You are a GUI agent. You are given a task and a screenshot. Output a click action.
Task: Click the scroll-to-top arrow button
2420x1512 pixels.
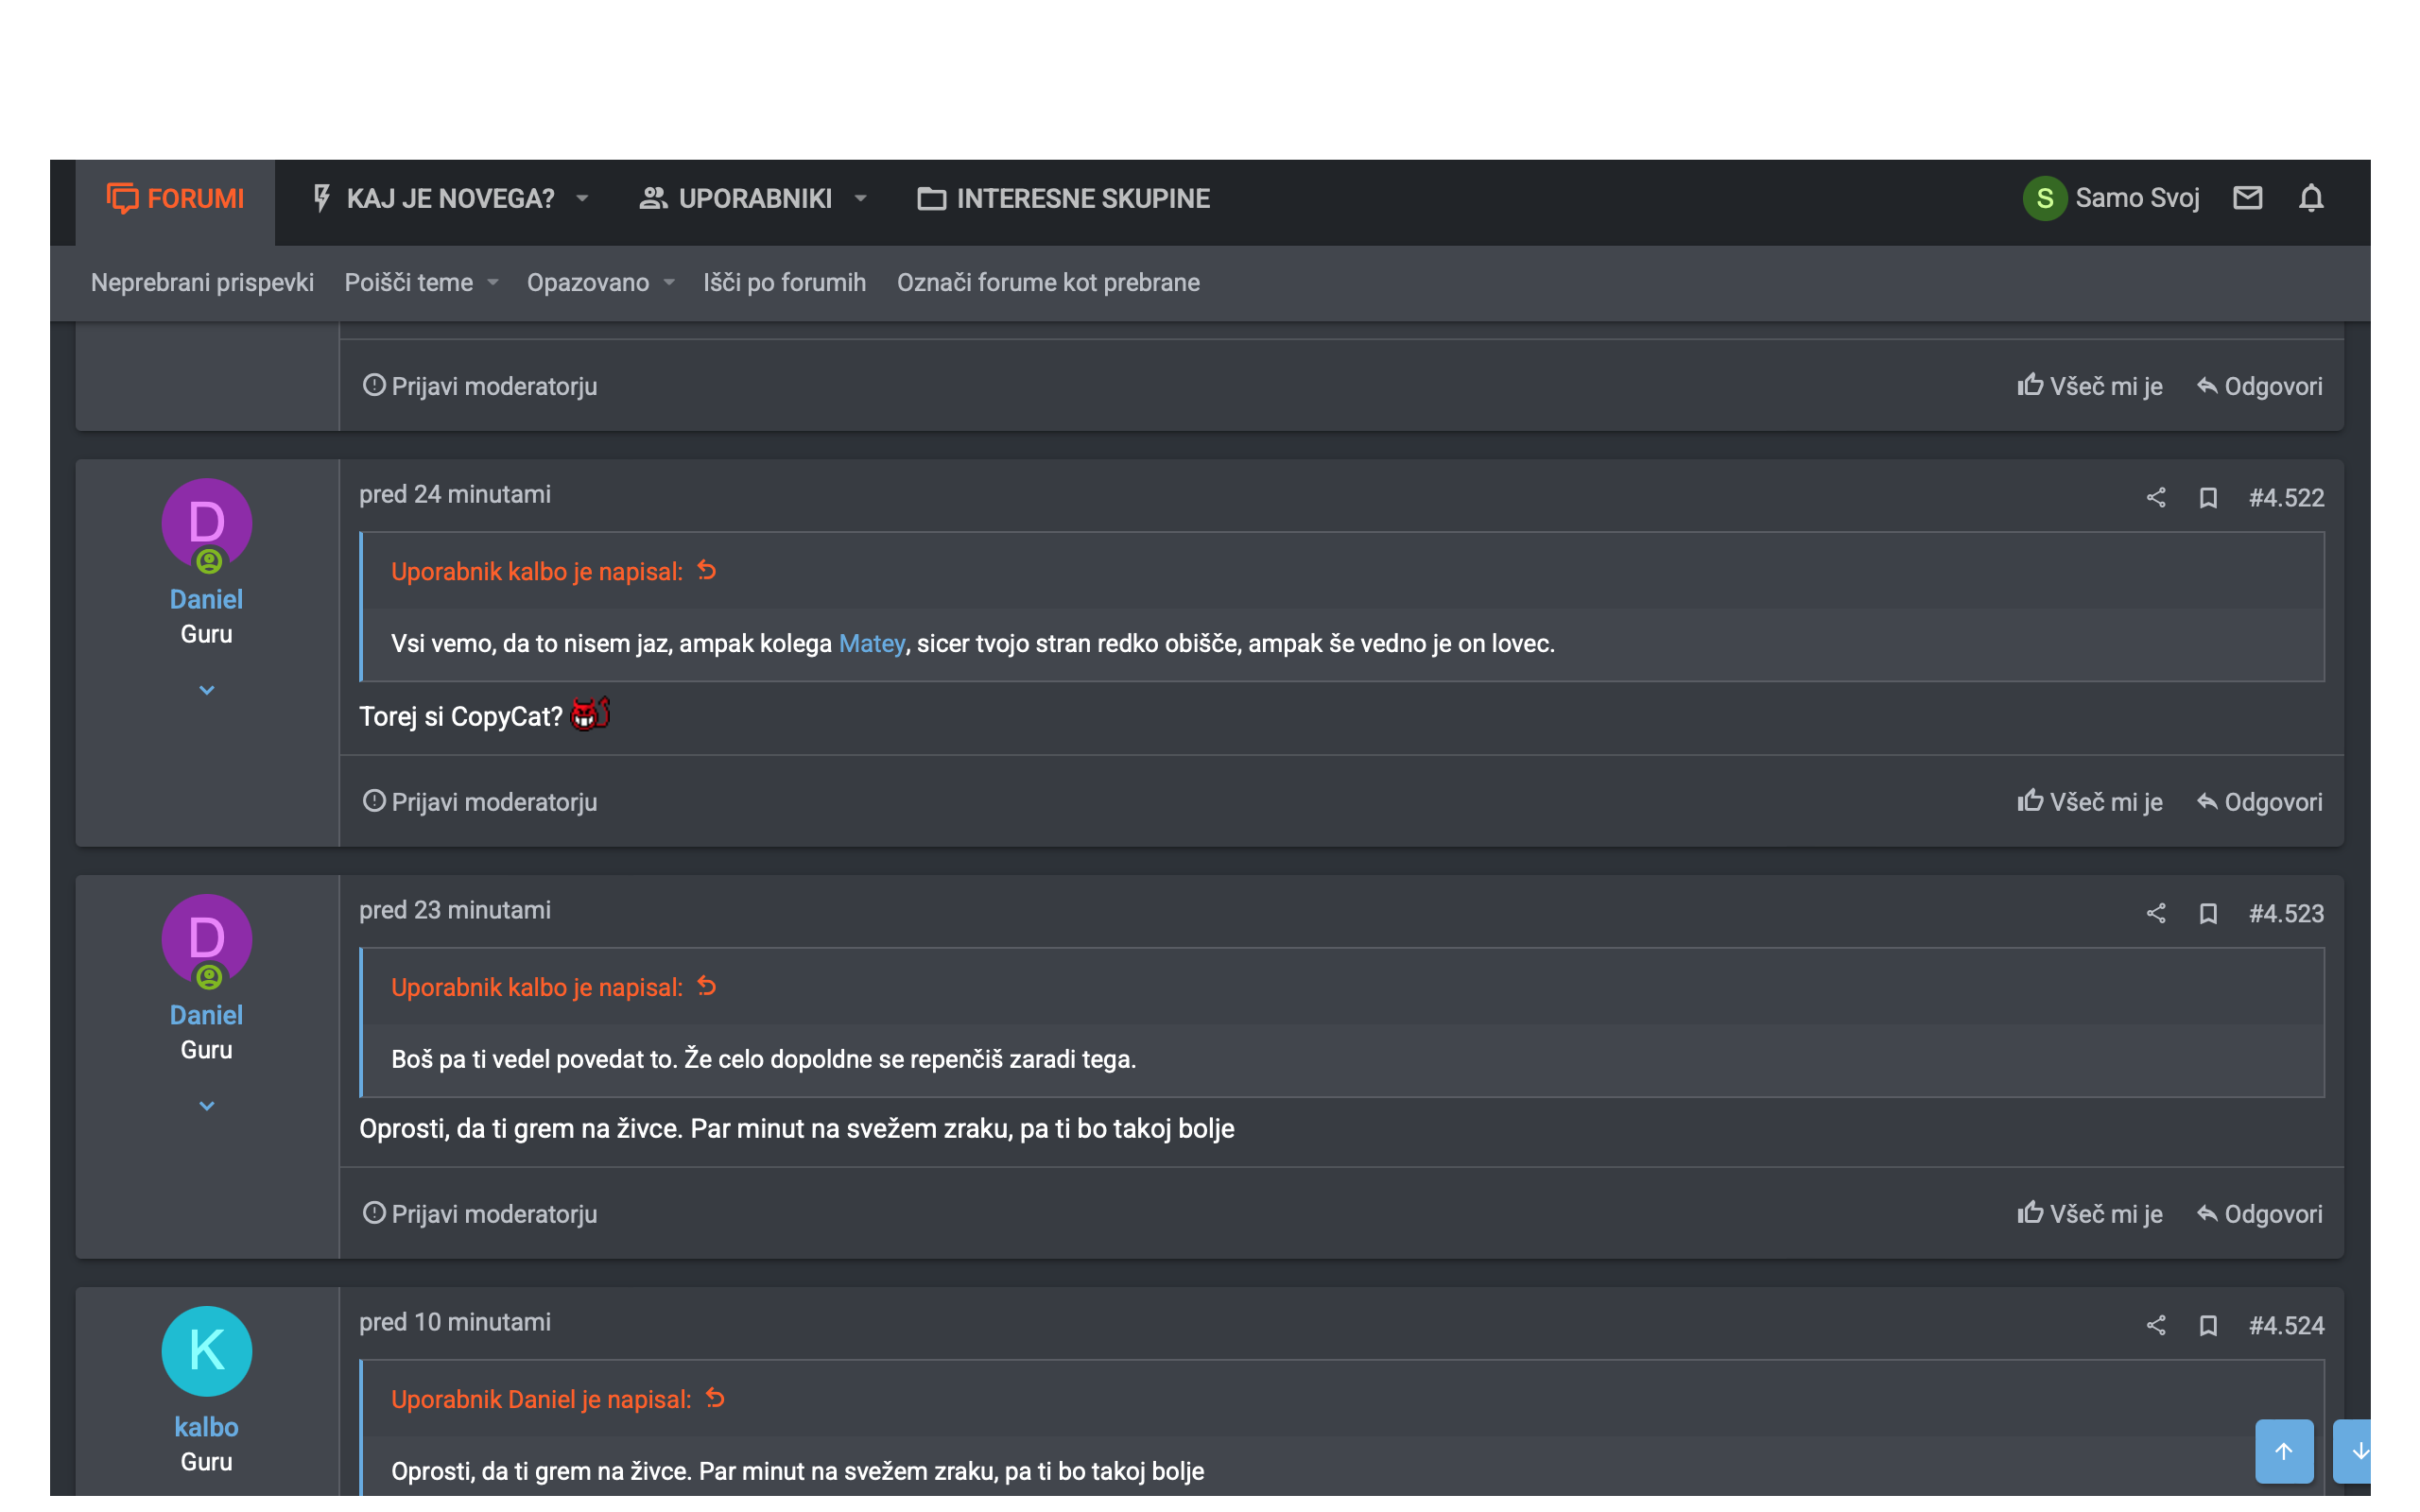pos(2284,1450)
